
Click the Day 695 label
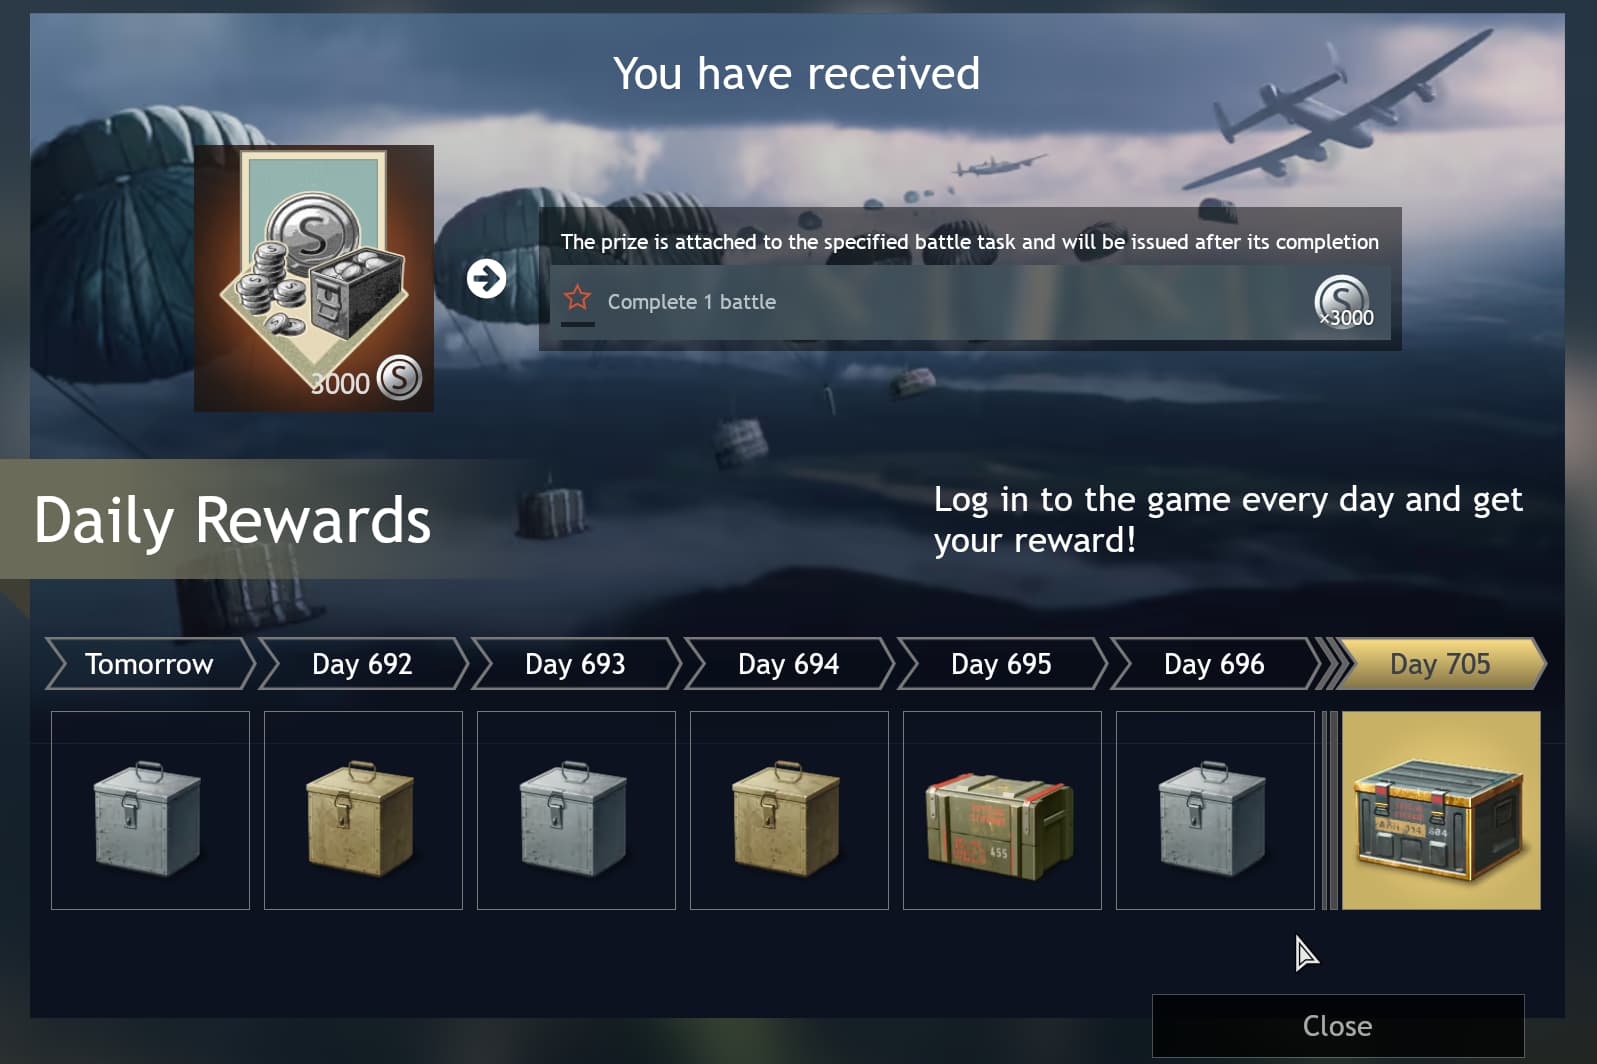1001,664
